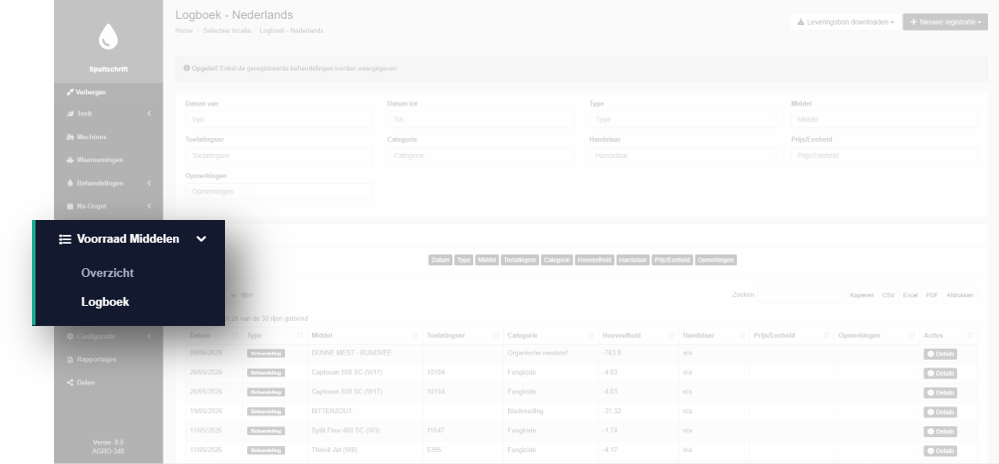Export table with CSV button
The image size is (999, 464).
point(888,295)
